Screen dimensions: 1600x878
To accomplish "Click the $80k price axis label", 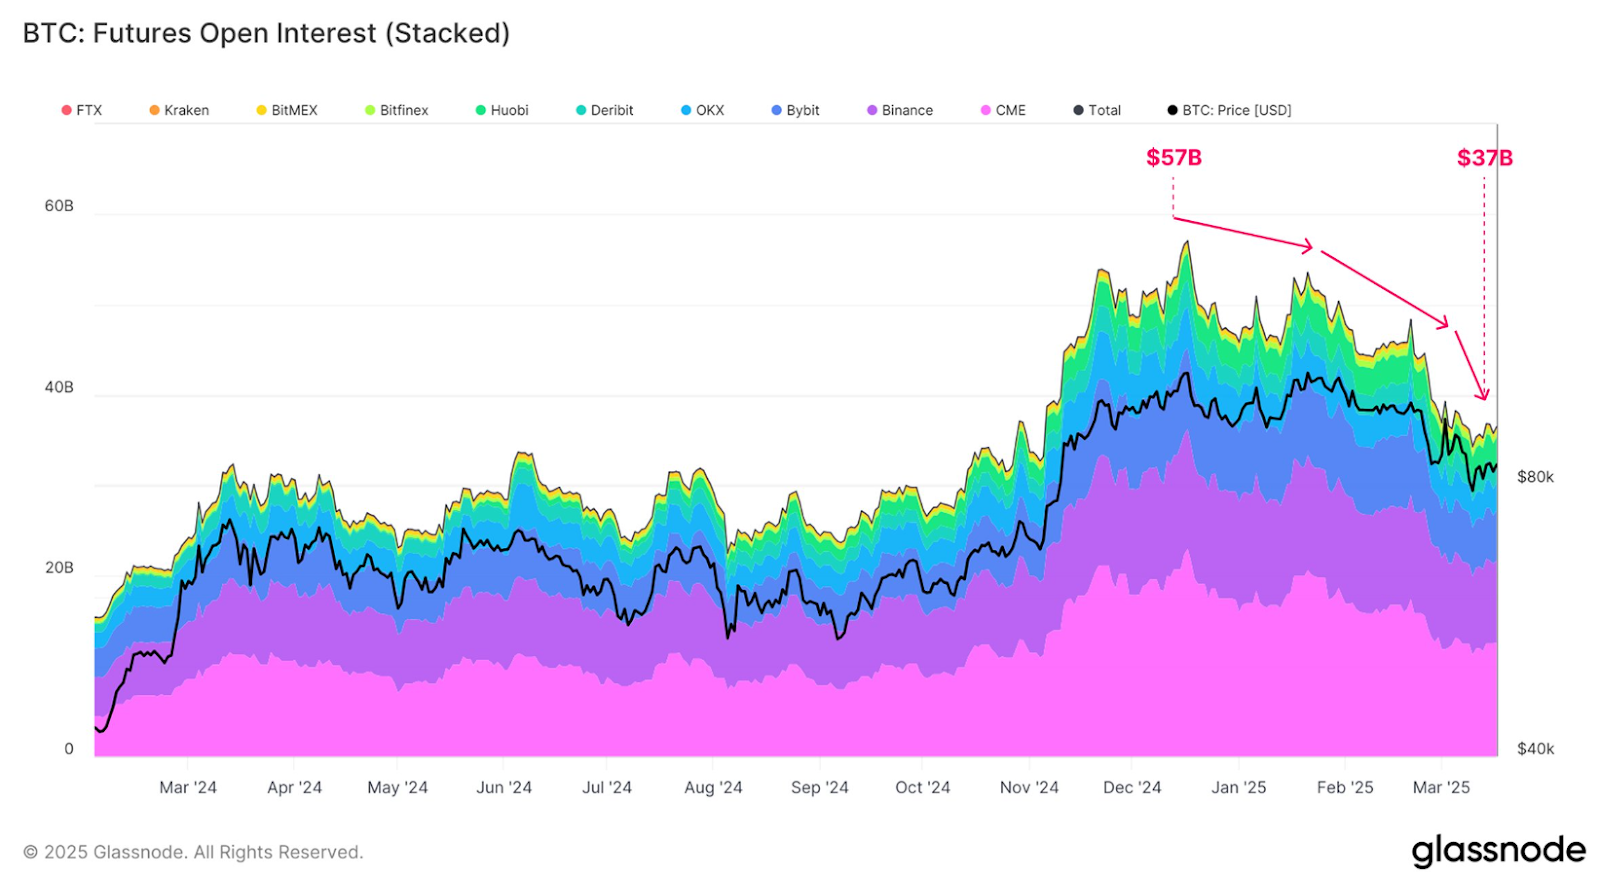I will click(1535, 477).
